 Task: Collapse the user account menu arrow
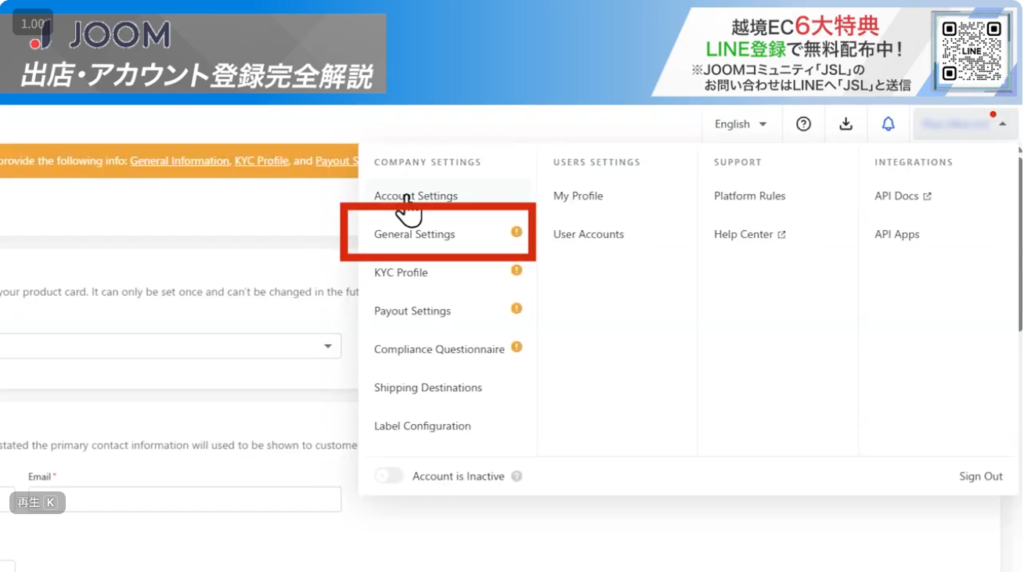click(x=1003, y=124)
